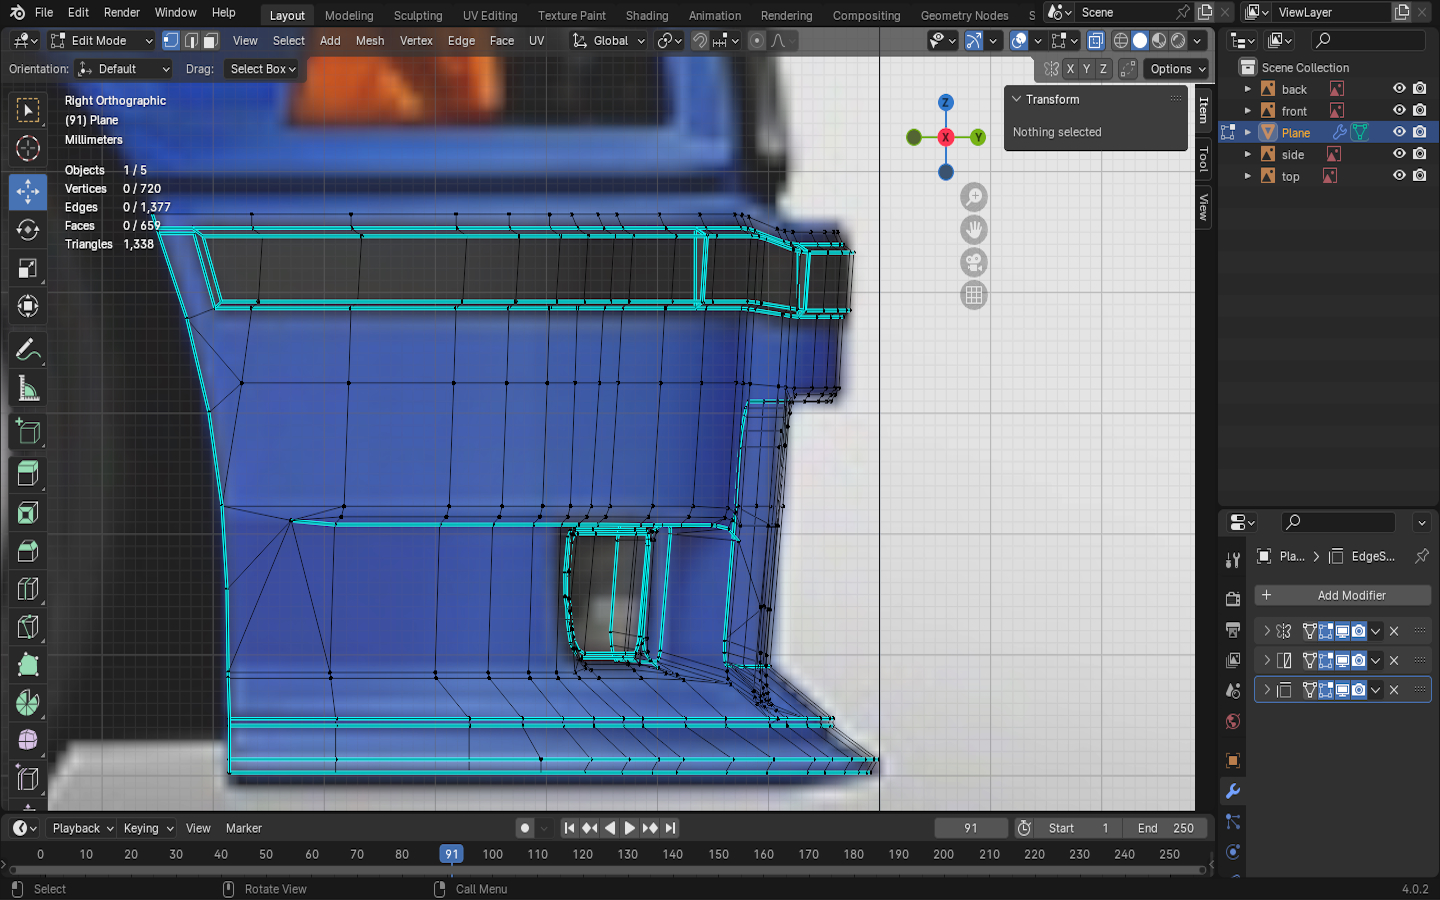Screen dimensions: 1440x900
Task: Click the camera view gizmo button
Action: 973,263
